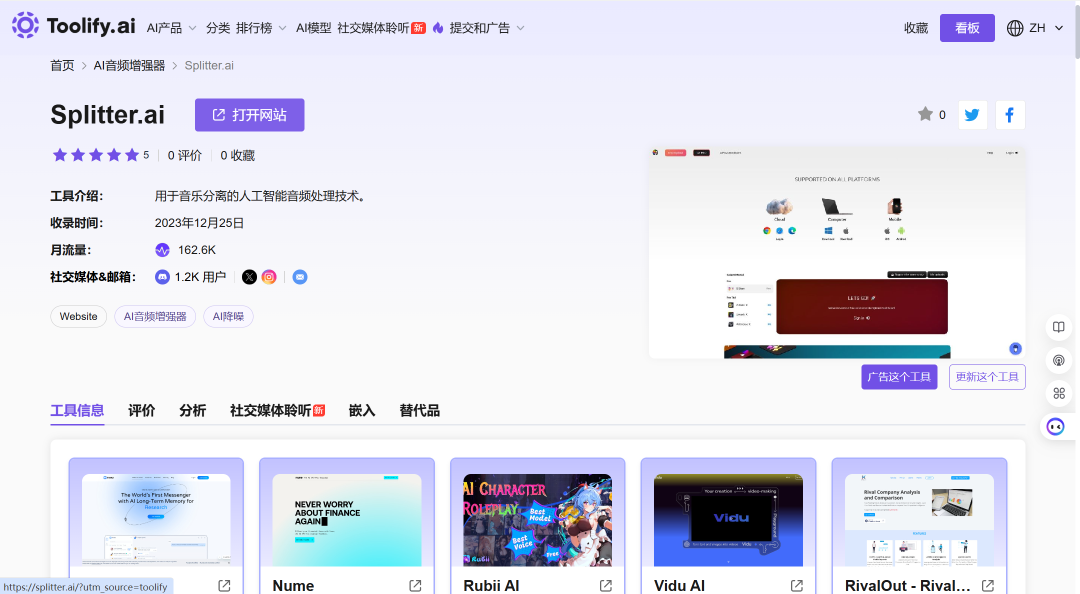Click the five-star rating
1080x594 pixels.
click(96, 155)
